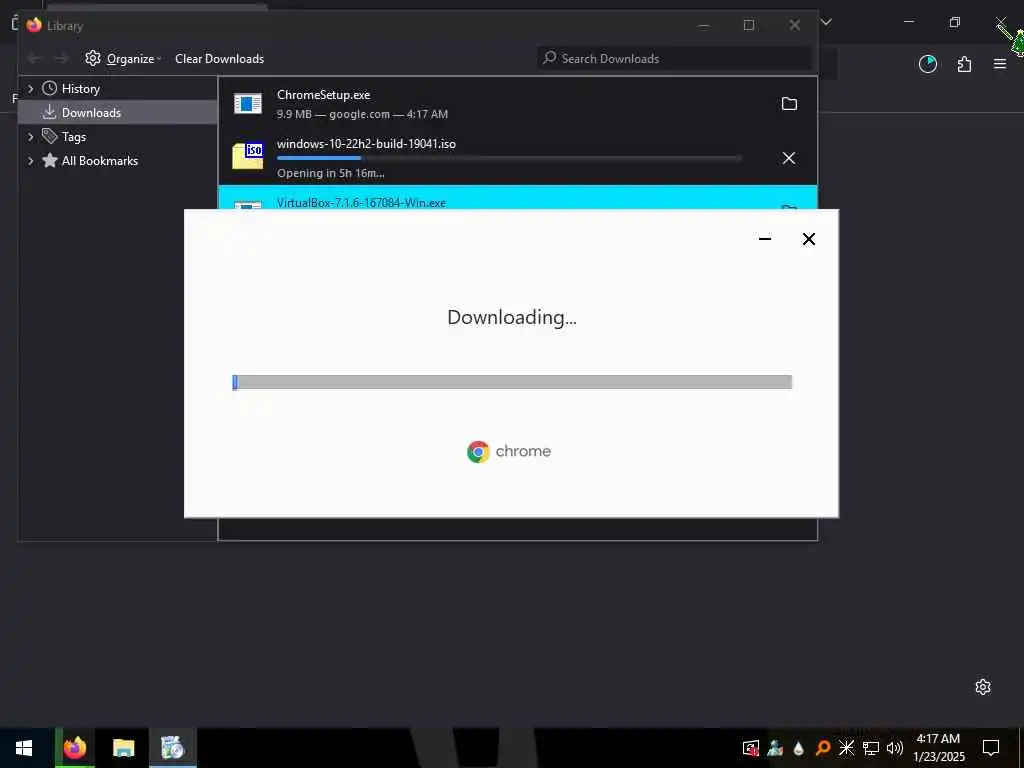This screenshot has width=1024, height=768.
Task: Click the red-badged first tray icon
Action: pos(751,748)
